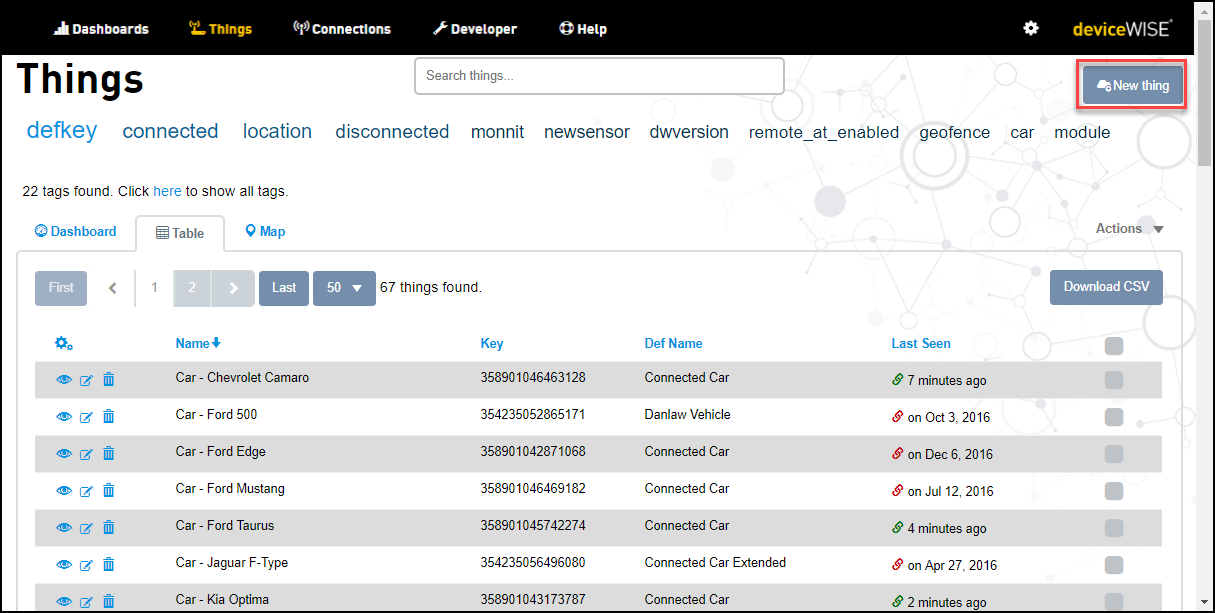Click the link status icon for Ford Taurus
1215x613 pixels.
click(x=897, y=528)
